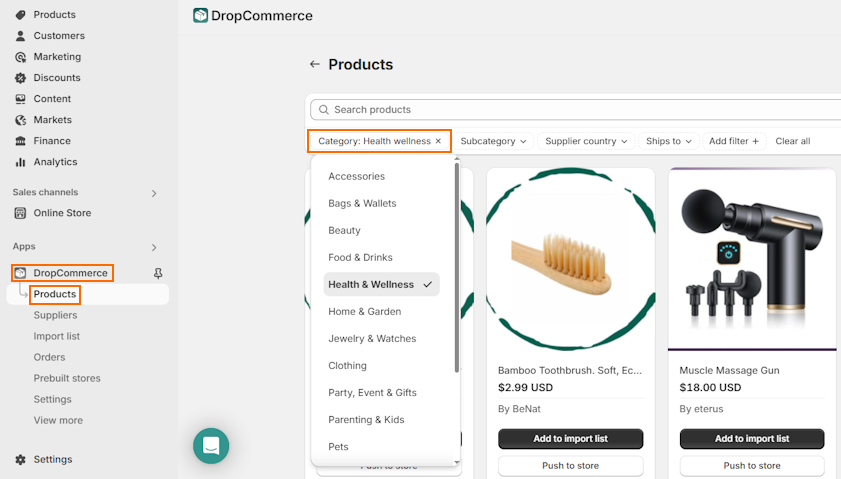
Task: Add Bamboo Toothbrush to import list
Action: pyautogui.click(x=570, y=439)
